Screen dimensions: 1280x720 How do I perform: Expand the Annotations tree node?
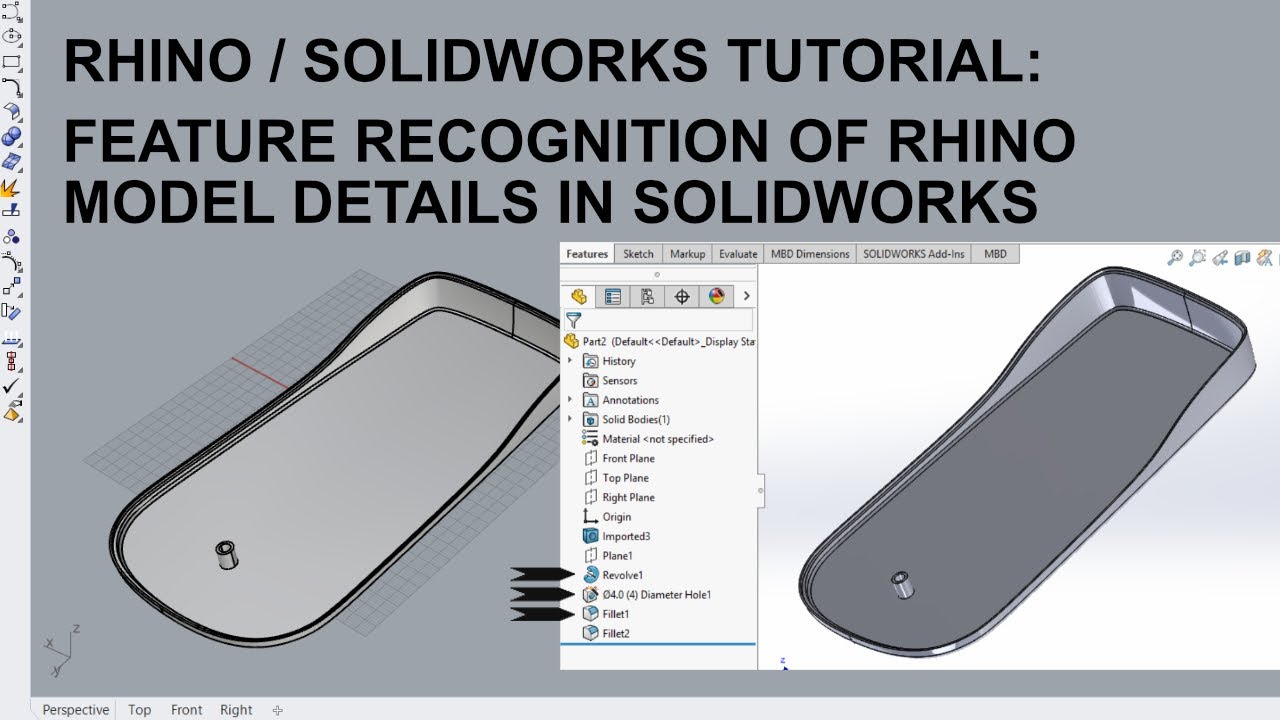(x=570, y=400)
